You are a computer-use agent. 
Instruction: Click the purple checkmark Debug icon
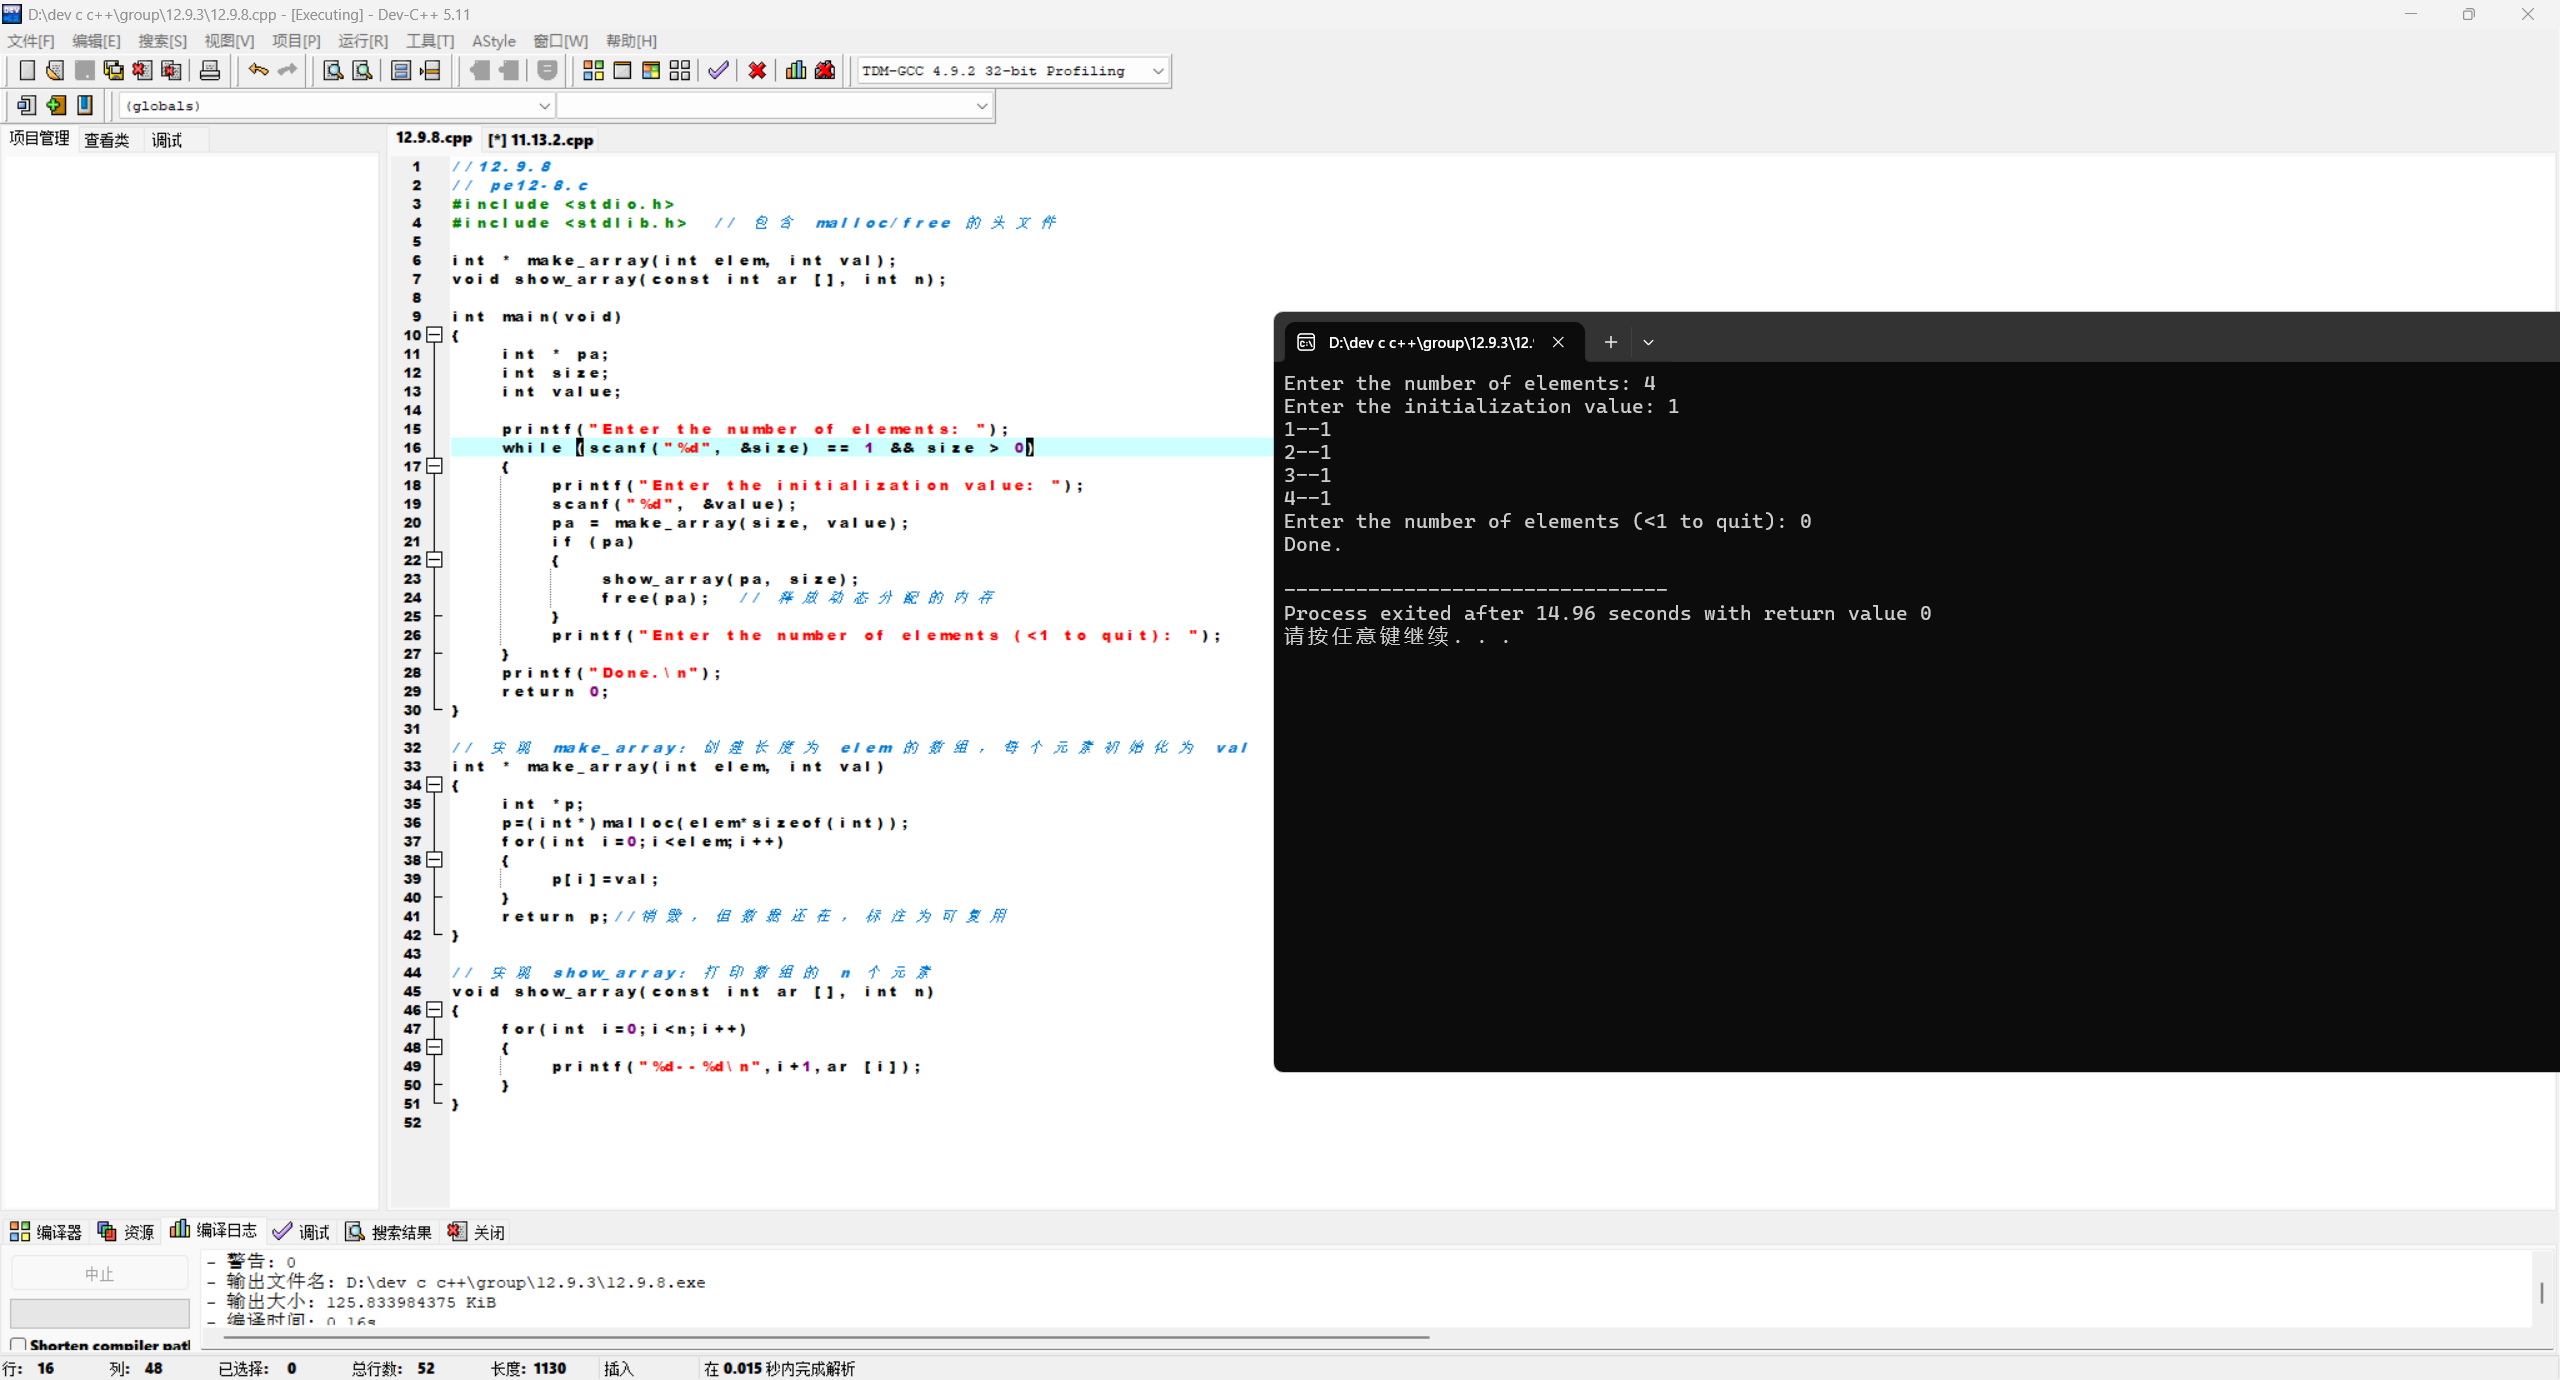click(x=718, y=70)
